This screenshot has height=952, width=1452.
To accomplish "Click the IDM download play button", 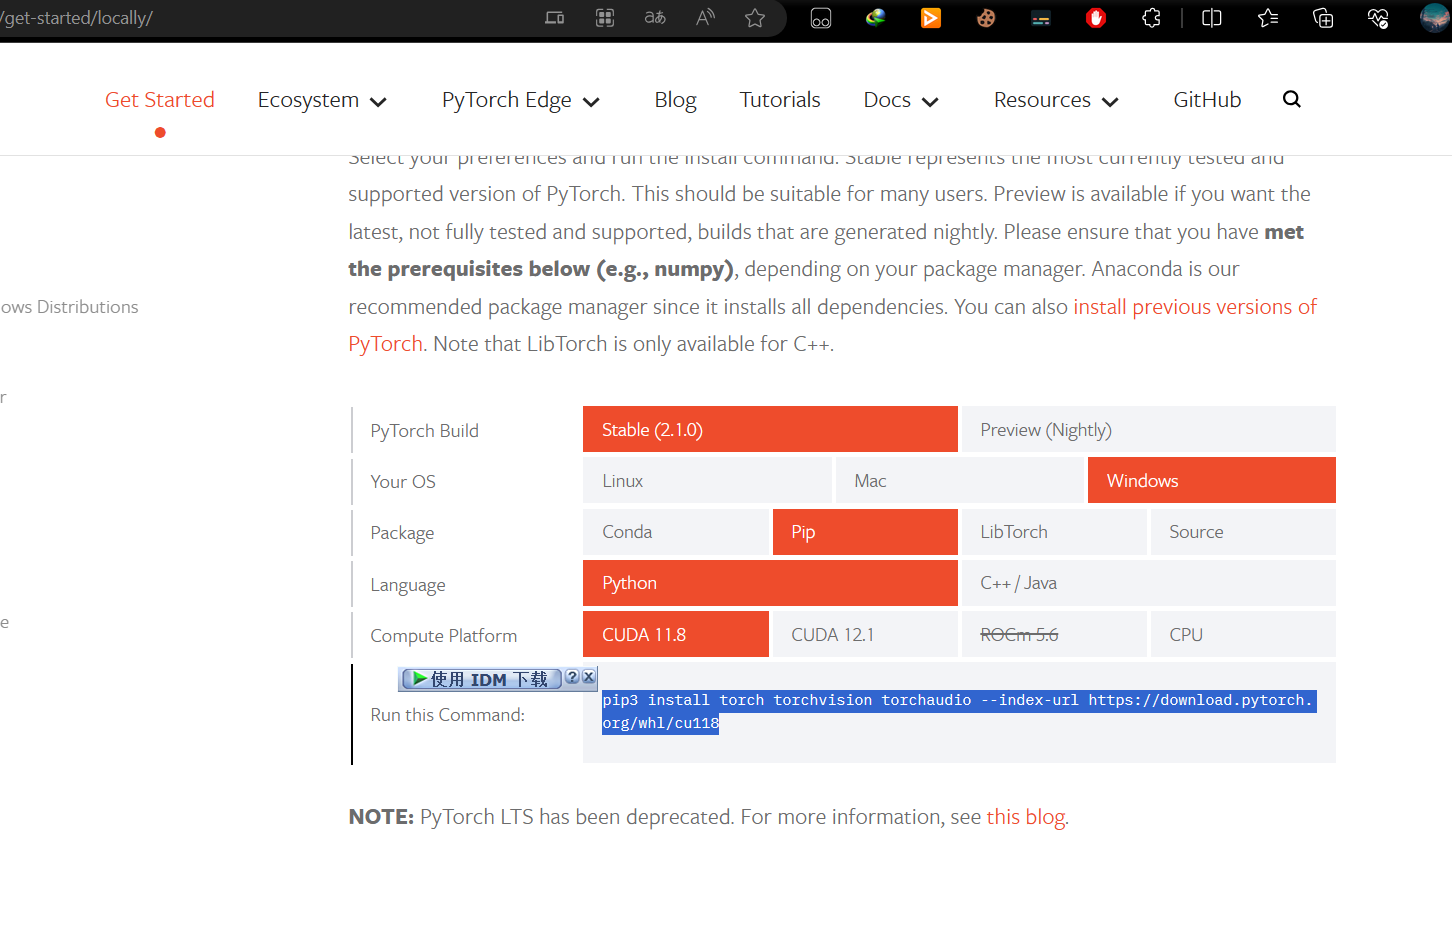I will [x=481, y=679].
